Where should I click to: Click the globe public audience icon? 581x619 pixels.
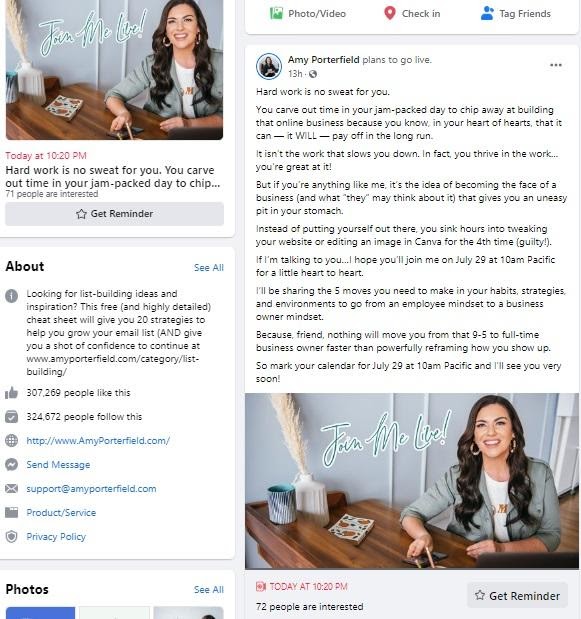tap(313, 74)
